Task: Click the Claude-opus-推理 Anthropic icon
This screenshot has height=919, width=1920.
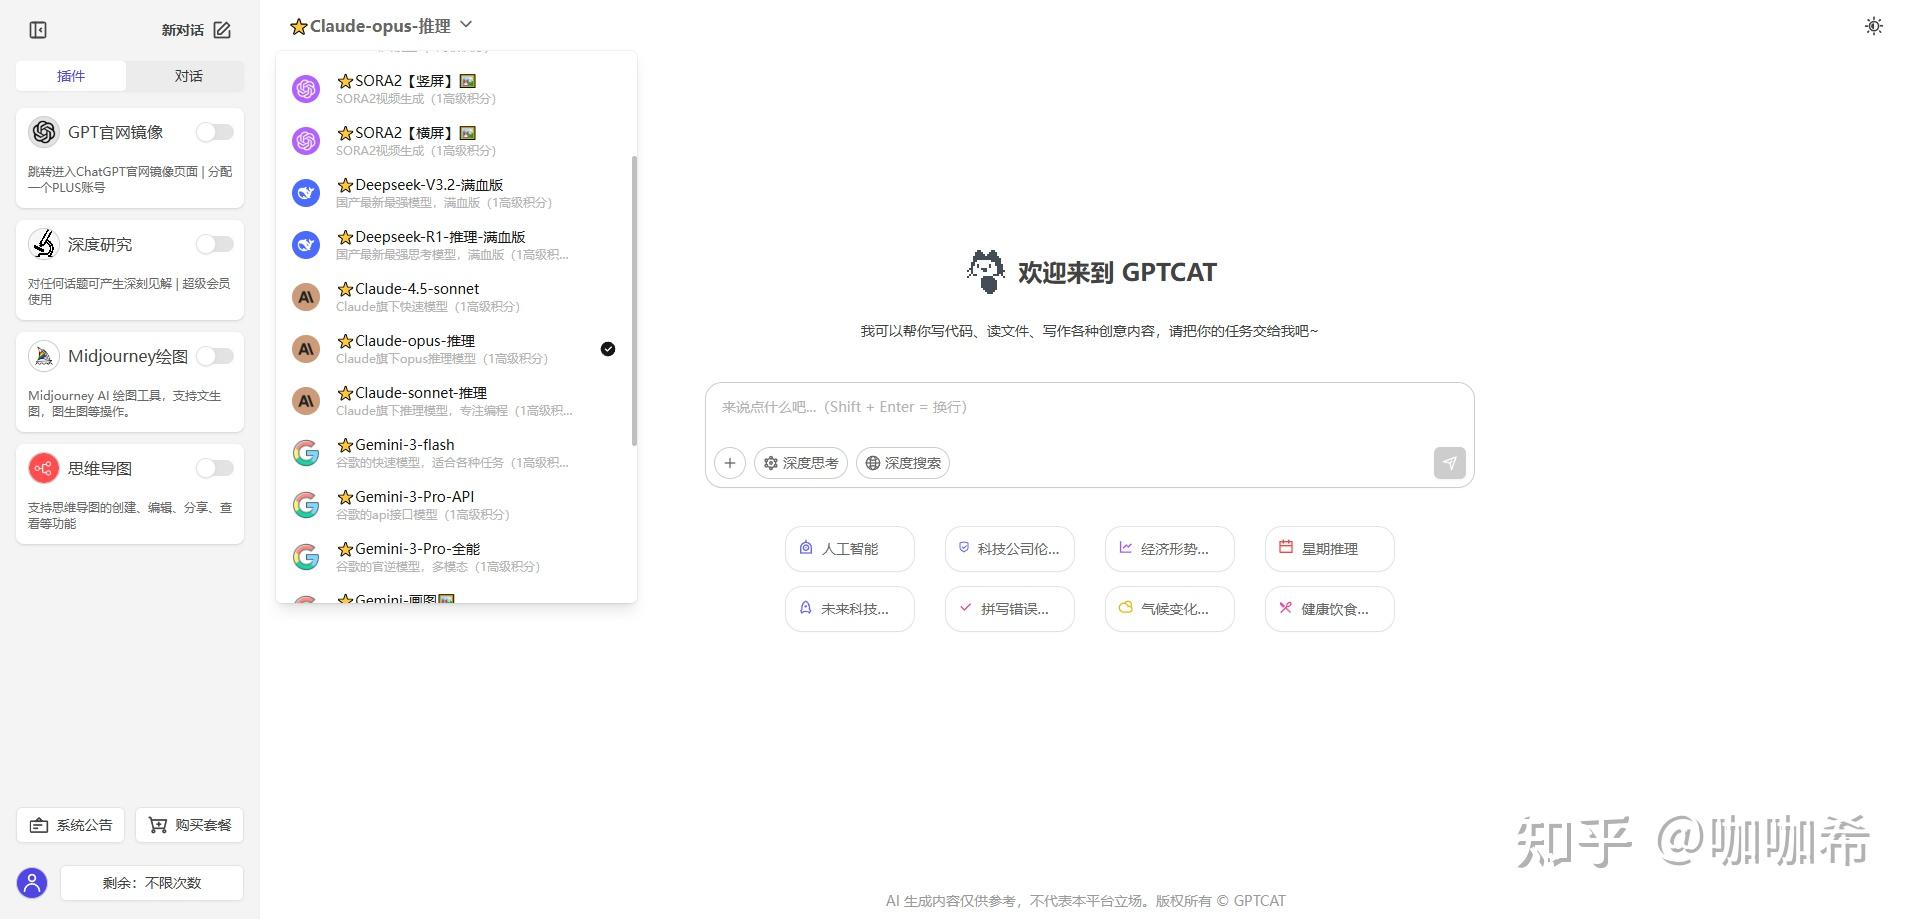Action: pyautogui.click(x=306, y=349)
